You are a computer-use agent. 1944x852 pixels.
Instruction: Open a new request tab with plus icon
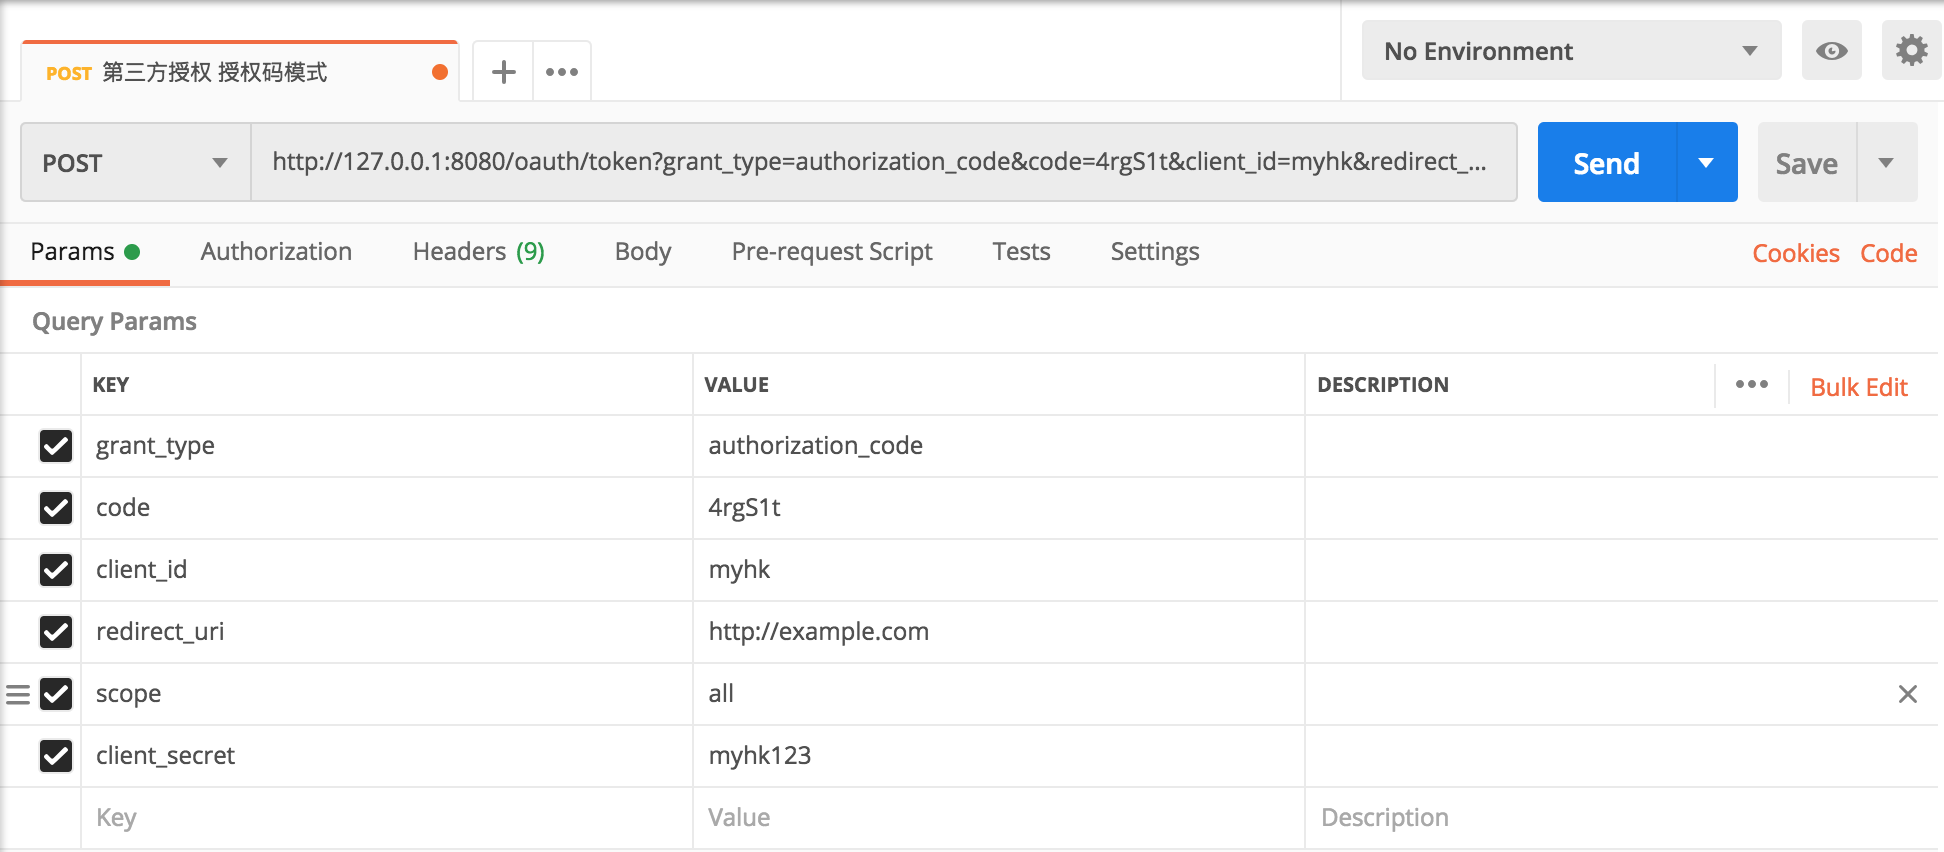(504, 72)
